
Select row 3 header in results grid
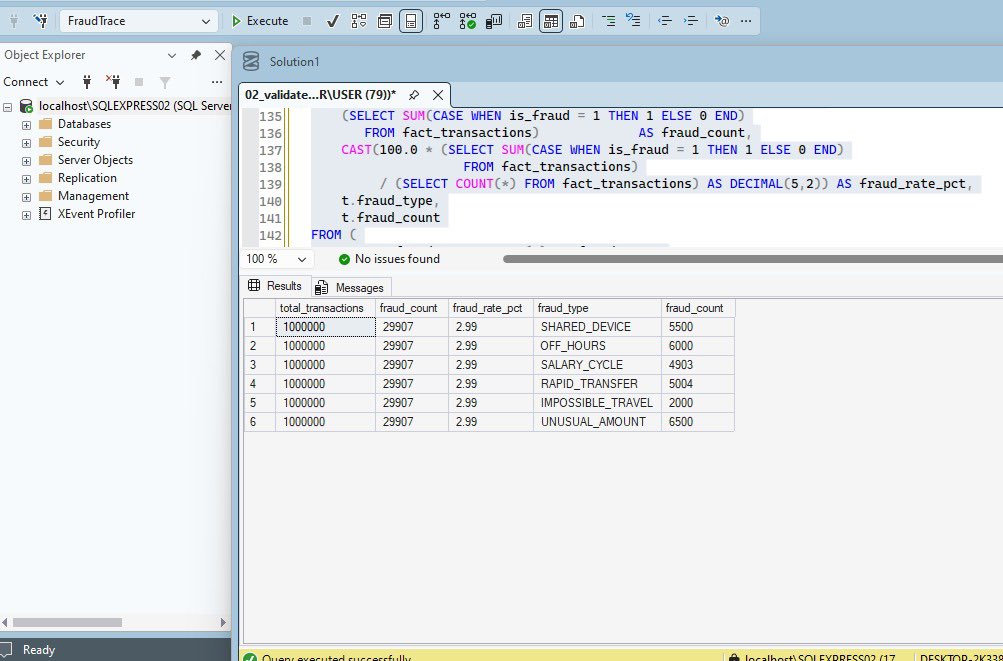click(x=260, y=365)
